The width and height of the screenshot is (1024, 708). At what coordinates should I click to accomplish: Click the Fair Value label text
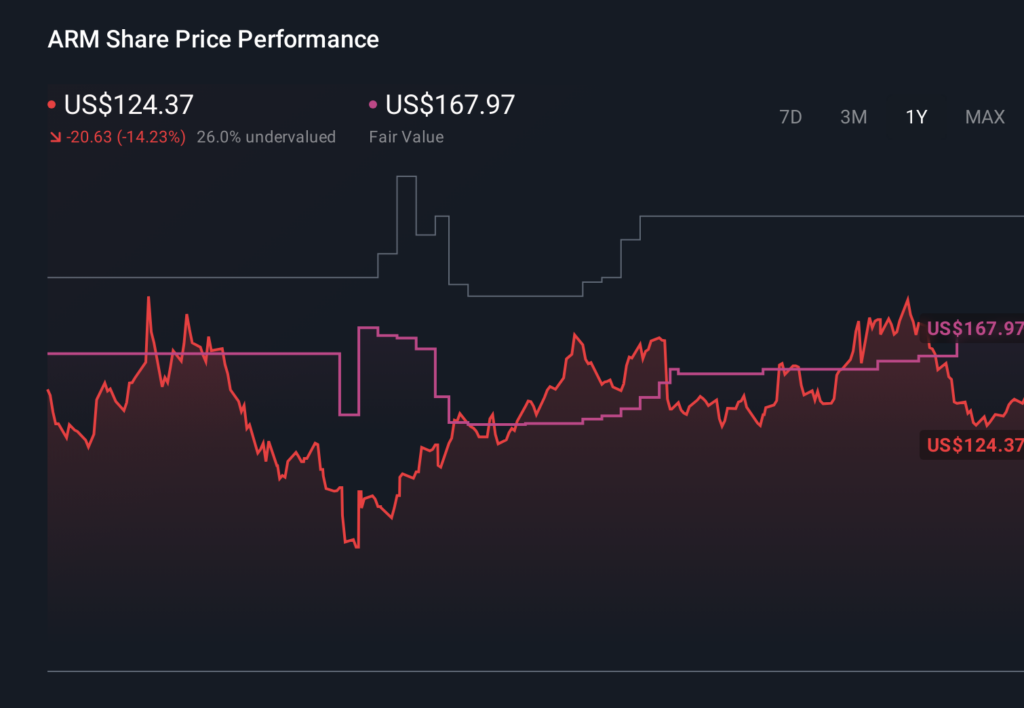point(406,137)
